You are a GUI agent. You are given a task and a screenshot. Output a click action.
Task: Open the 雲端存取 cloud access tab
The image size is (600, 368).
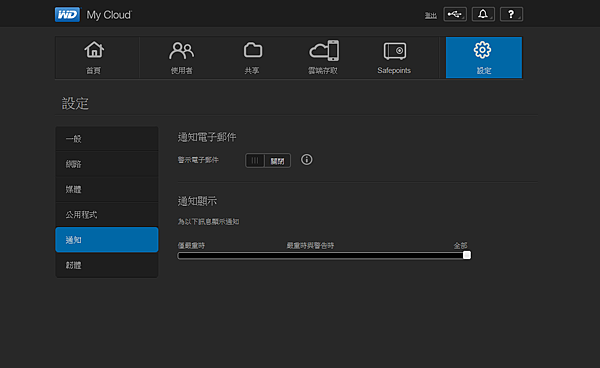pyautogui.click(x=323, y=57)
